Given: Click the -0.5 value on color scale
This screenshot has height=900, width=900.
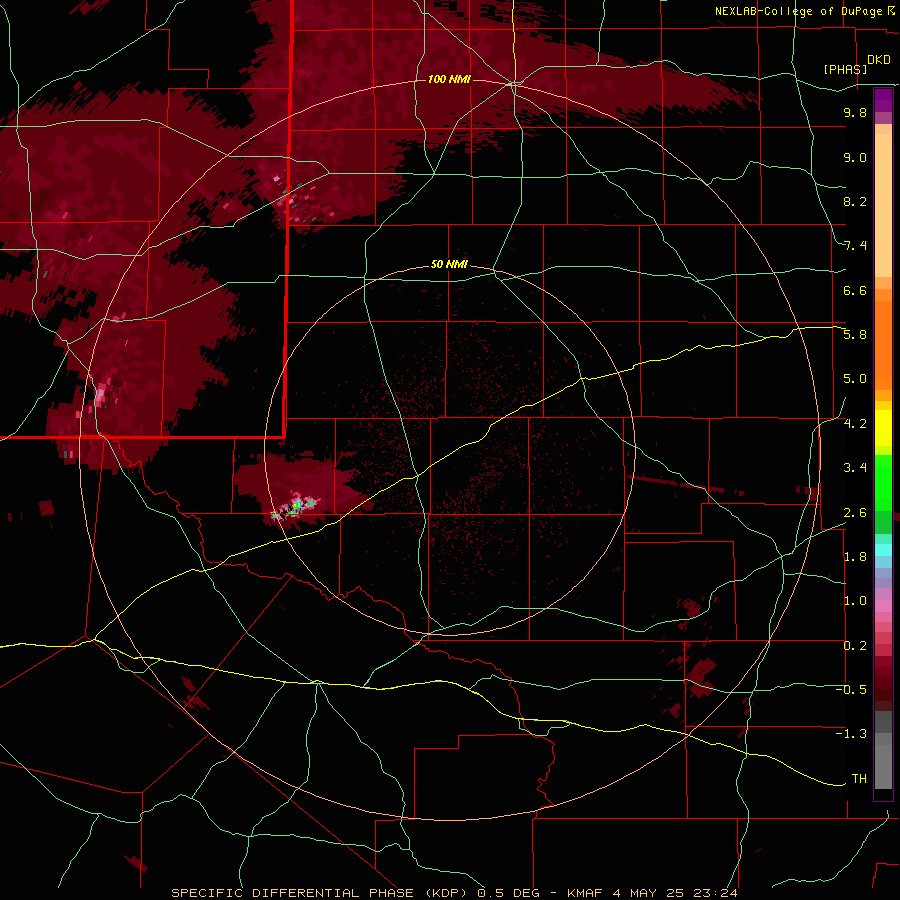Looking at the screenshot, I should click(851, 690).
